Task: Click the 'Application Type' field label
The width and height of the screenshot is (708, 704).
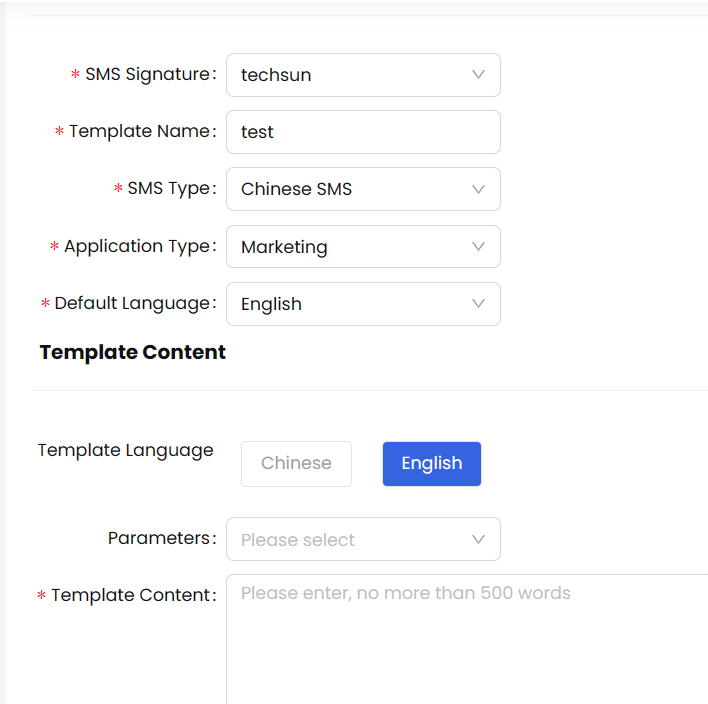Action: pyautogui.click(x=138, y=246)
